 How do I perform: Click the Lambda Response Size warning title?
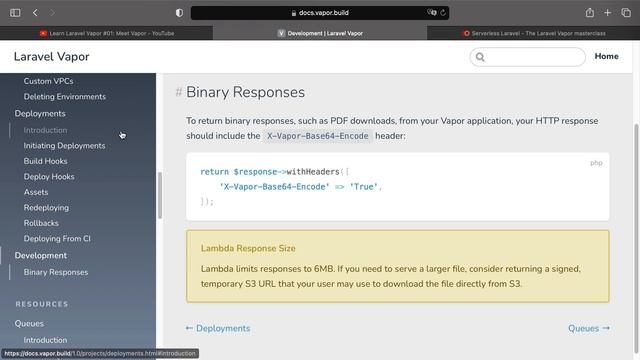tap(248, 248)
